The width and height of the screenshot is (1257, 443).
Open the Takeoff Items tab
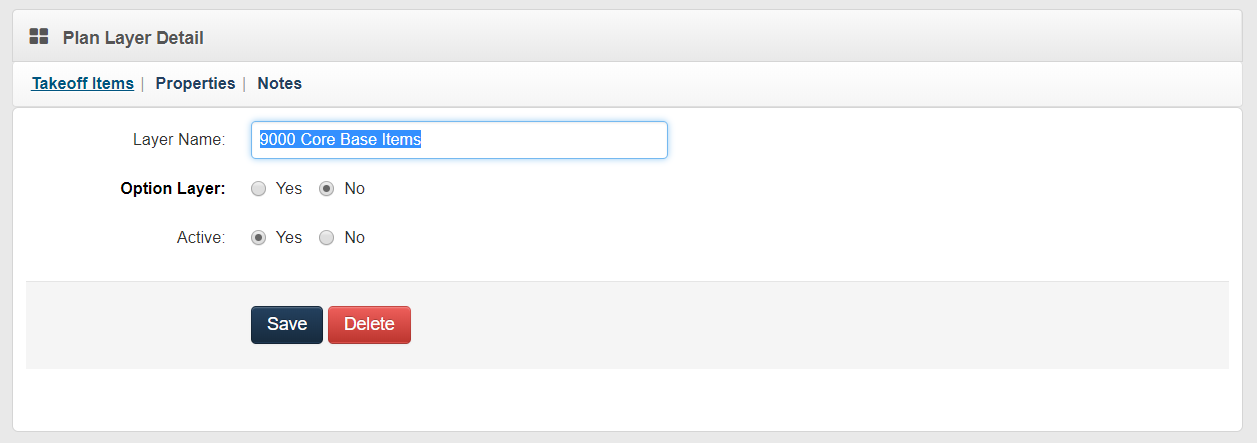coord(83,84)
